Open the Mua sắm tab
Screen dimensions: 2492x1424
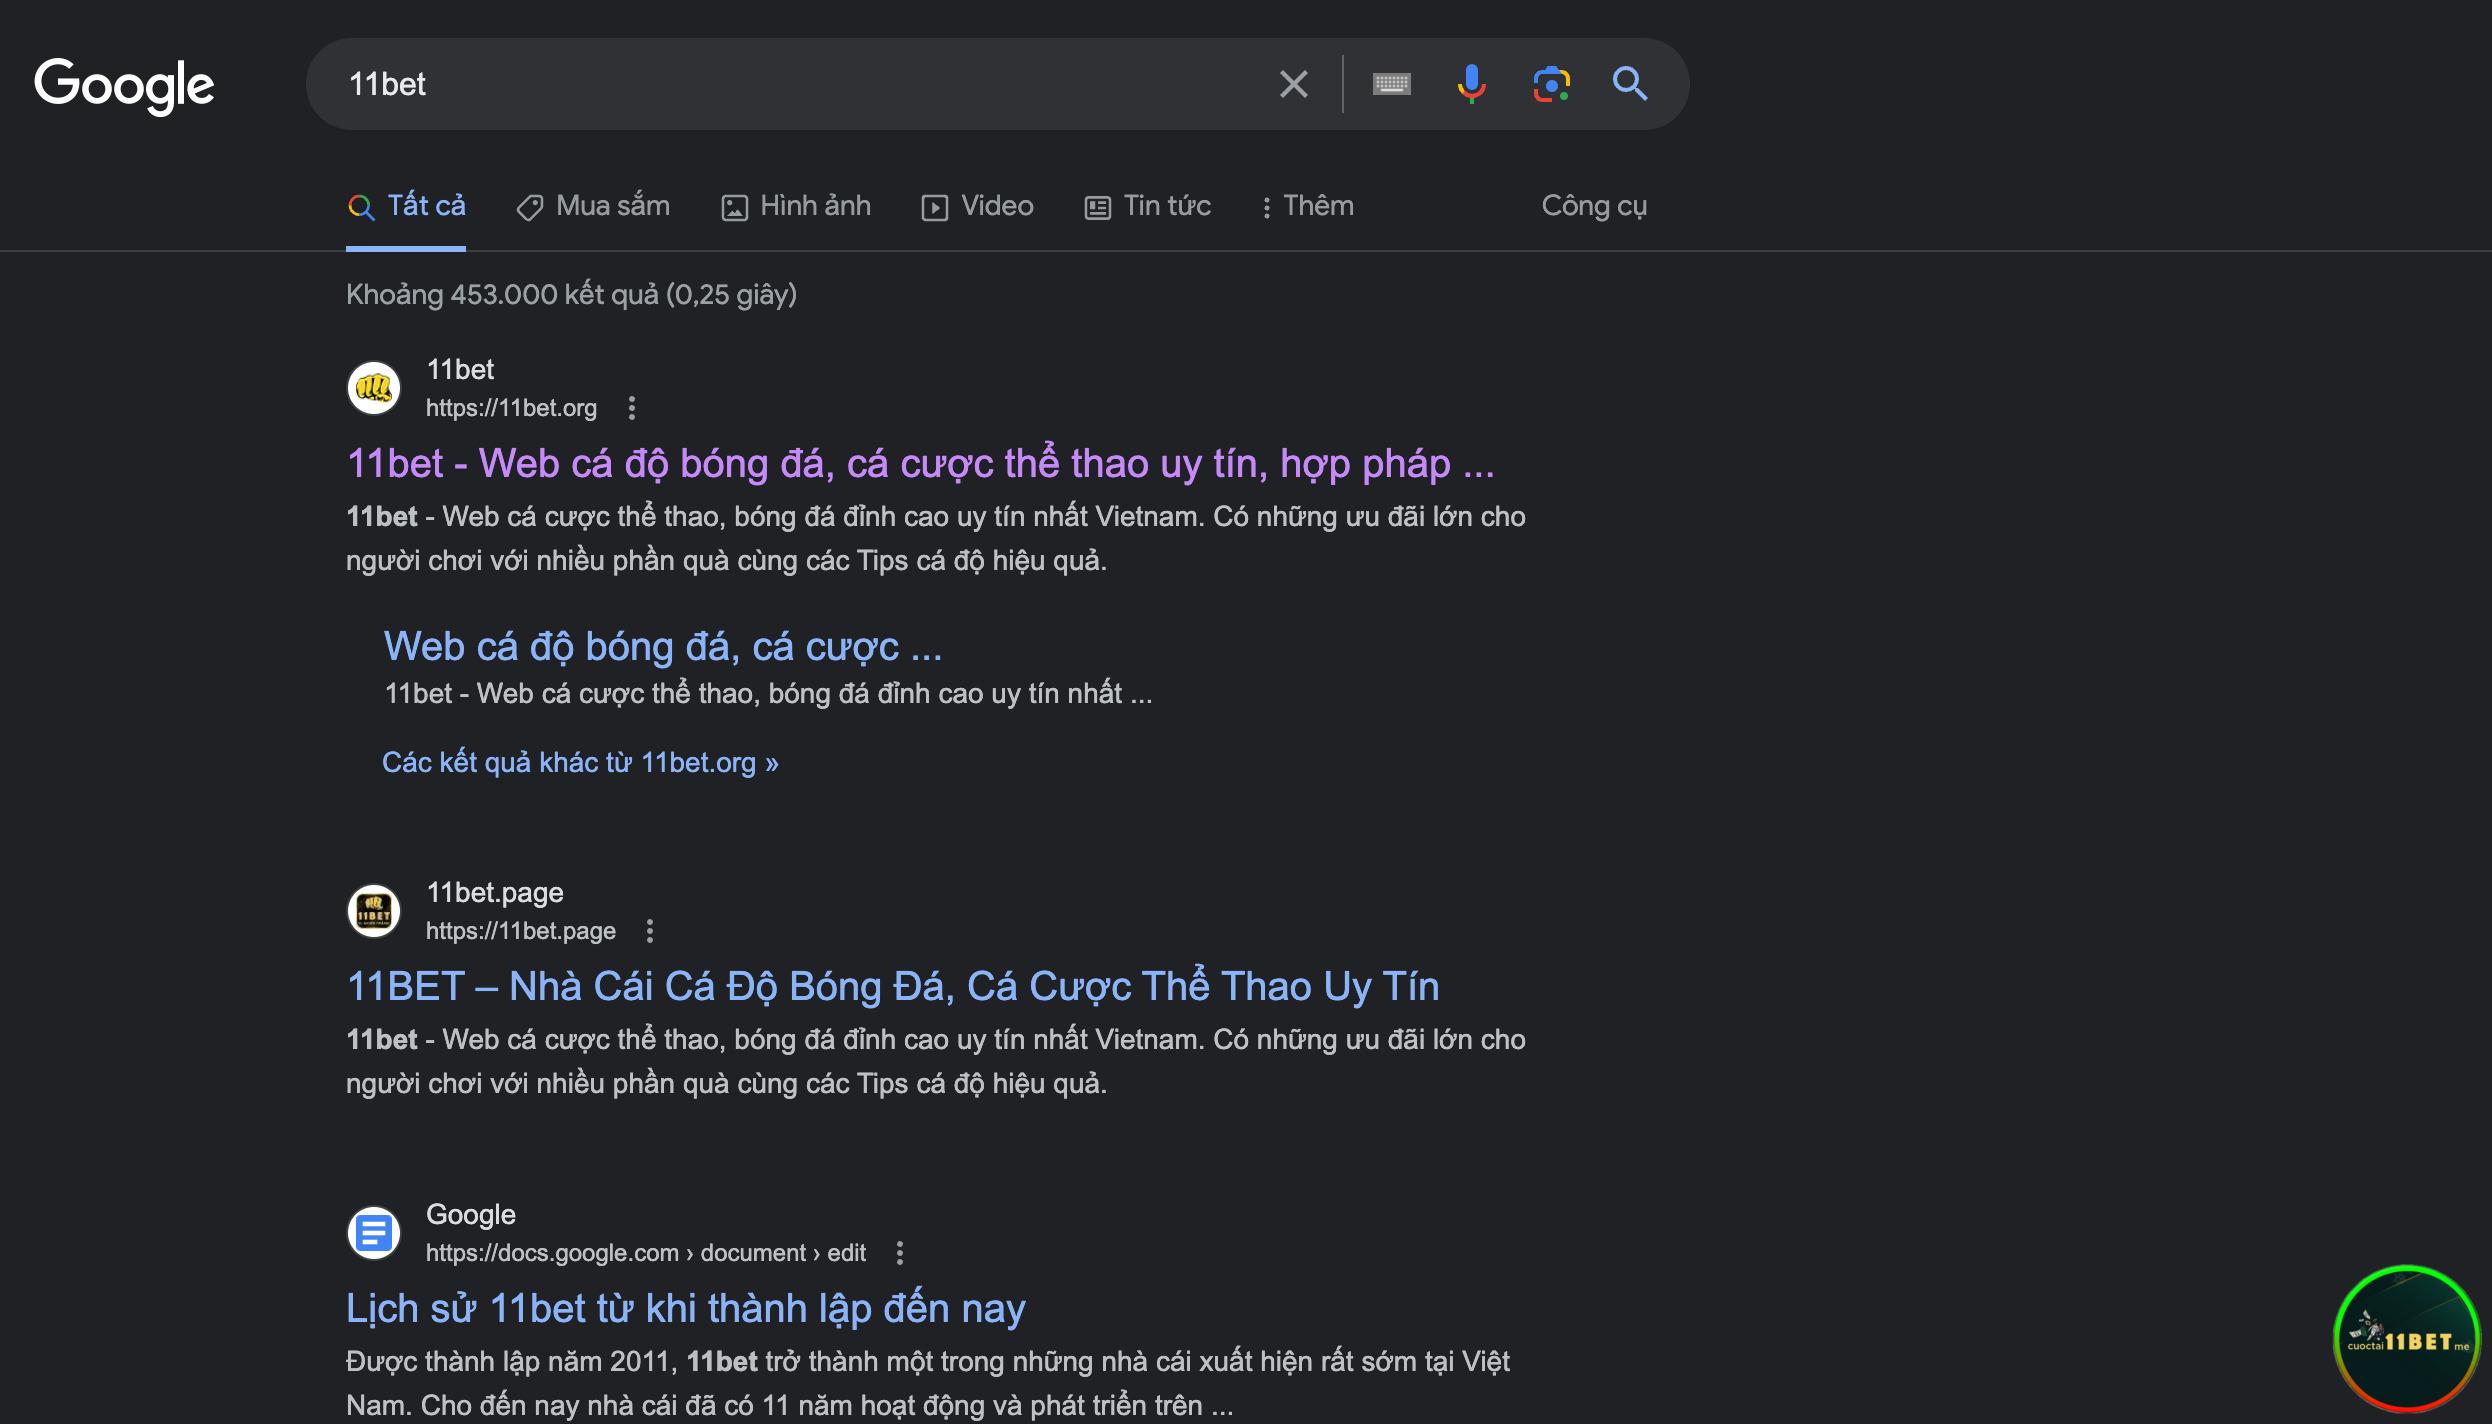pyautogui.click(x=593, y=206)
